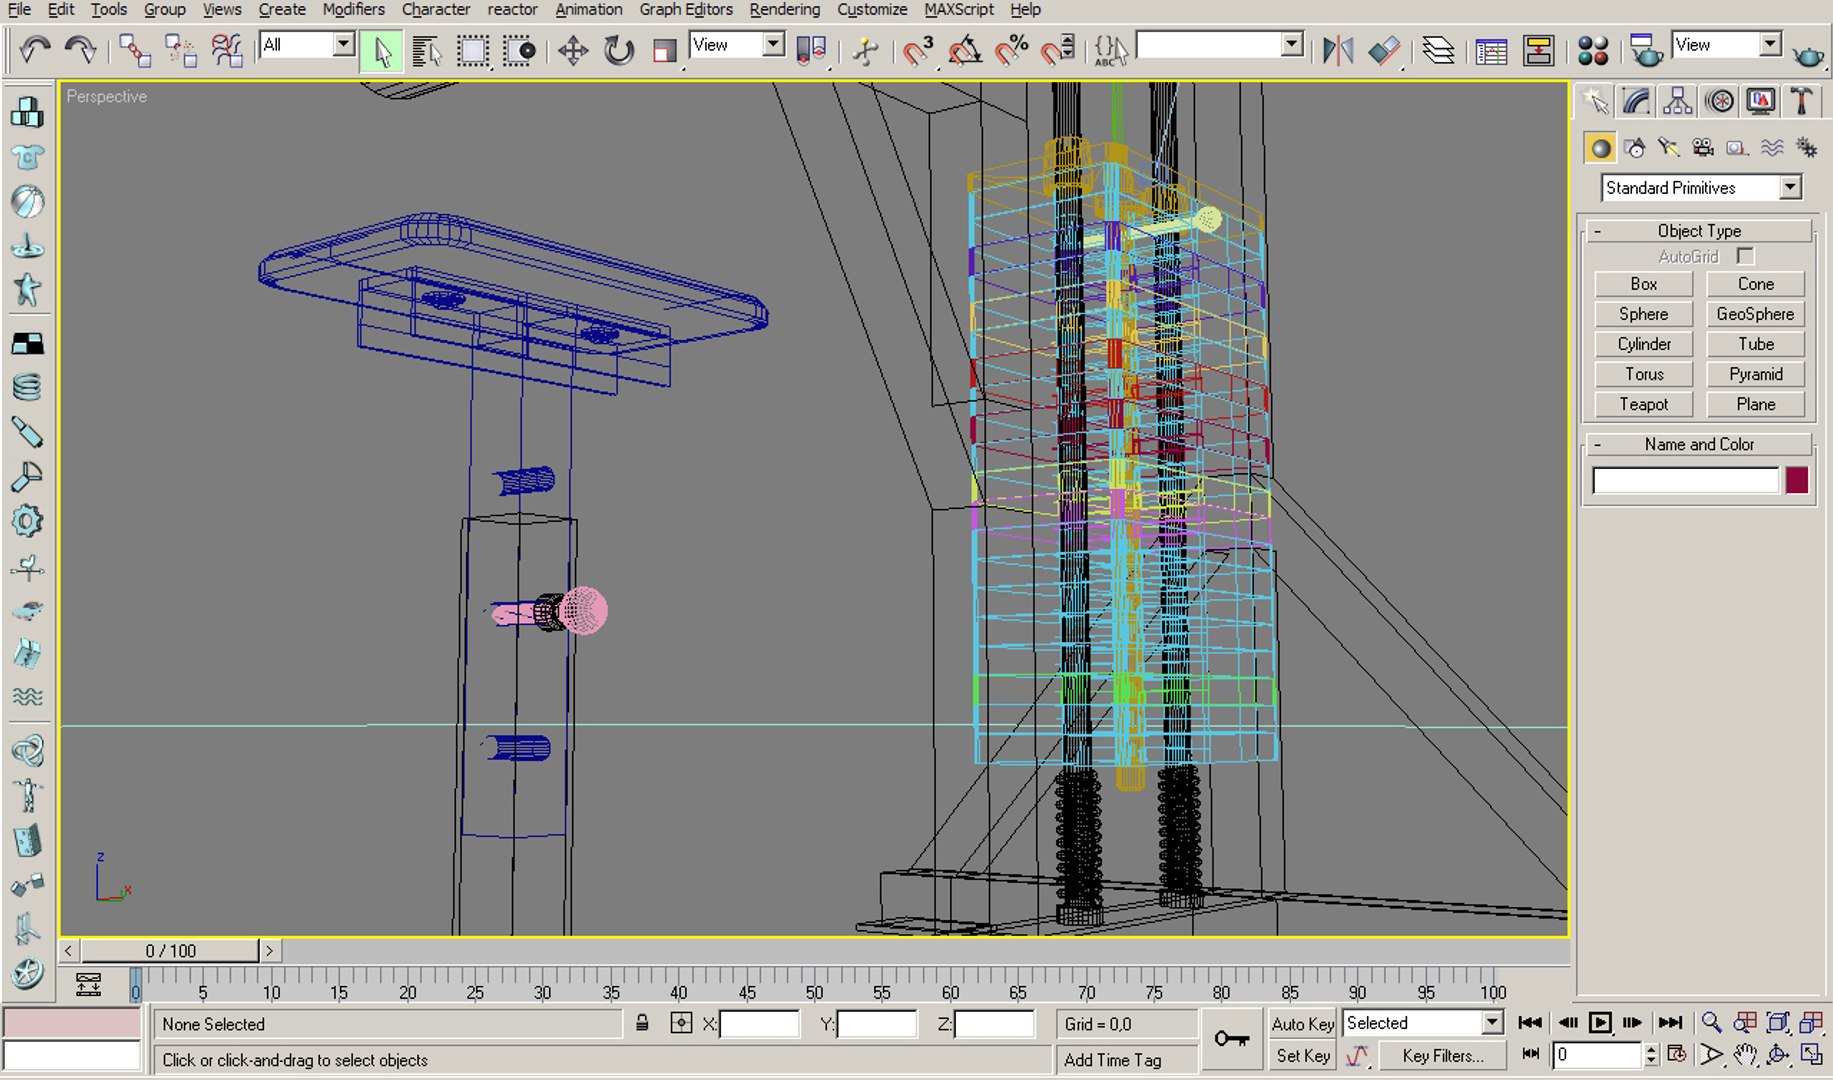Activate the Select and Move tool

(573, 50)
